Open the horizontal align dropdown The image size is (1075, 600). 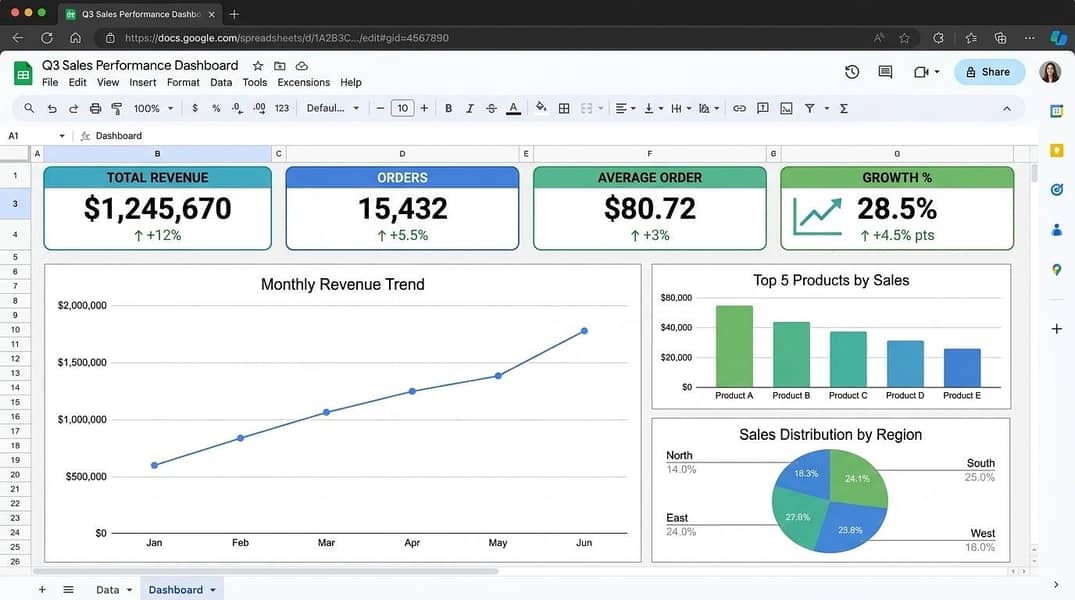[x=625, y=108]
